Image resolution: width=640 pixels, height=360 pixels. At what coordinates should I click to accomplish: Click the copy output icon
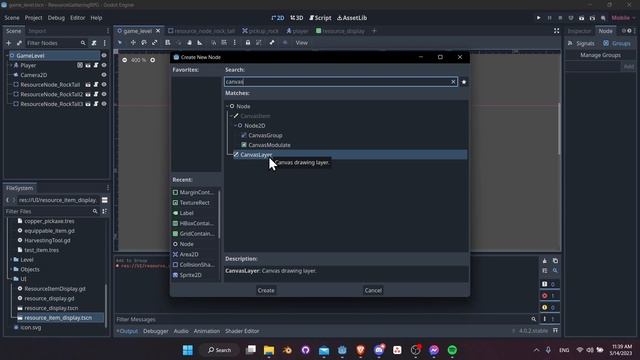pyautogui.click(x=555, y=261)
